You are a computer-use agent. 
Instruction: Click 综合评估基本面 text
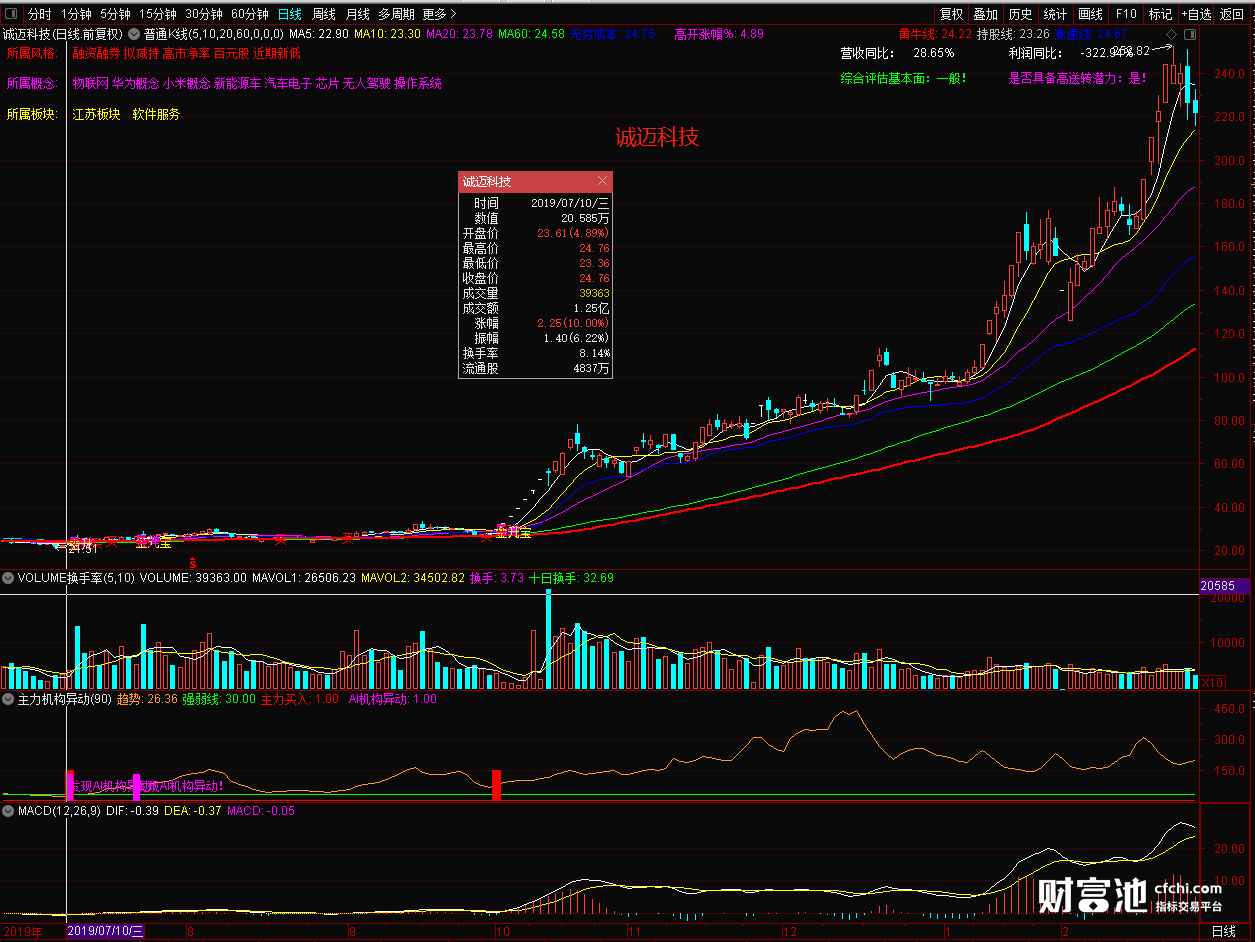tap(904, 77)
